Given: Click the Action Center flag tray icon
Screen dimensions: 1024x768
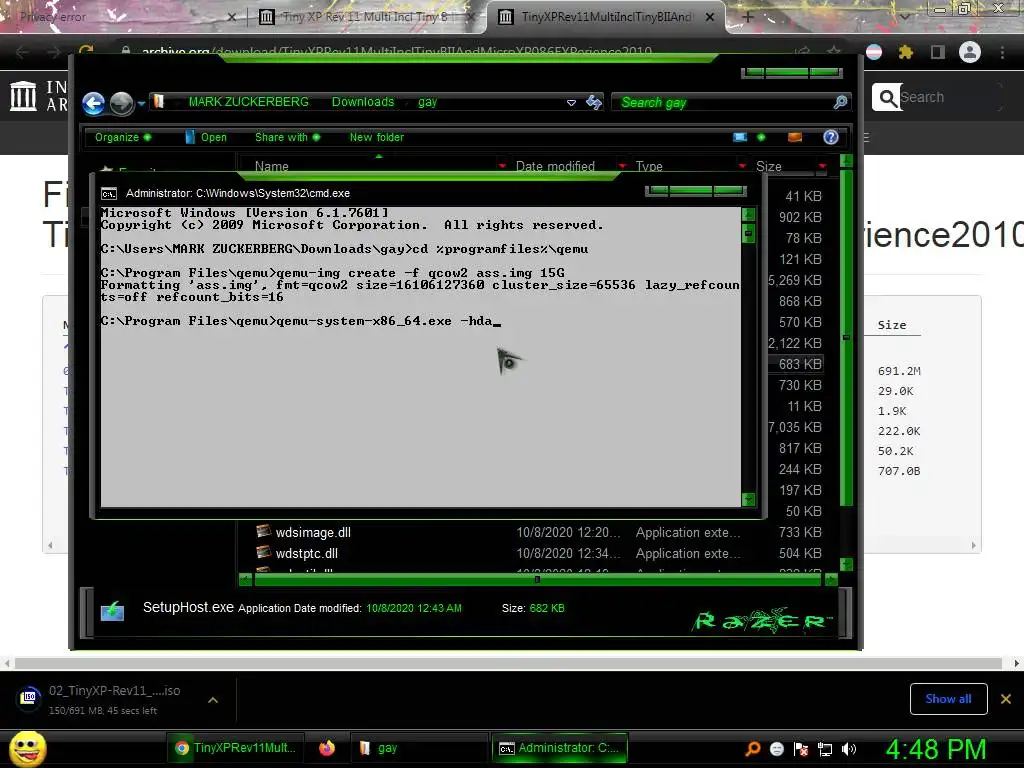Looking at the screenshot, I should coord(801,749).
